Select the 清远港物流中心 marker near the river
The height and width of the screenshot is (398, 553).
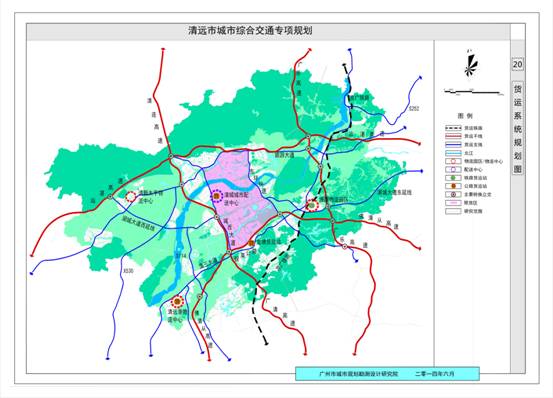pyautogui.click(x=177, y=302)
